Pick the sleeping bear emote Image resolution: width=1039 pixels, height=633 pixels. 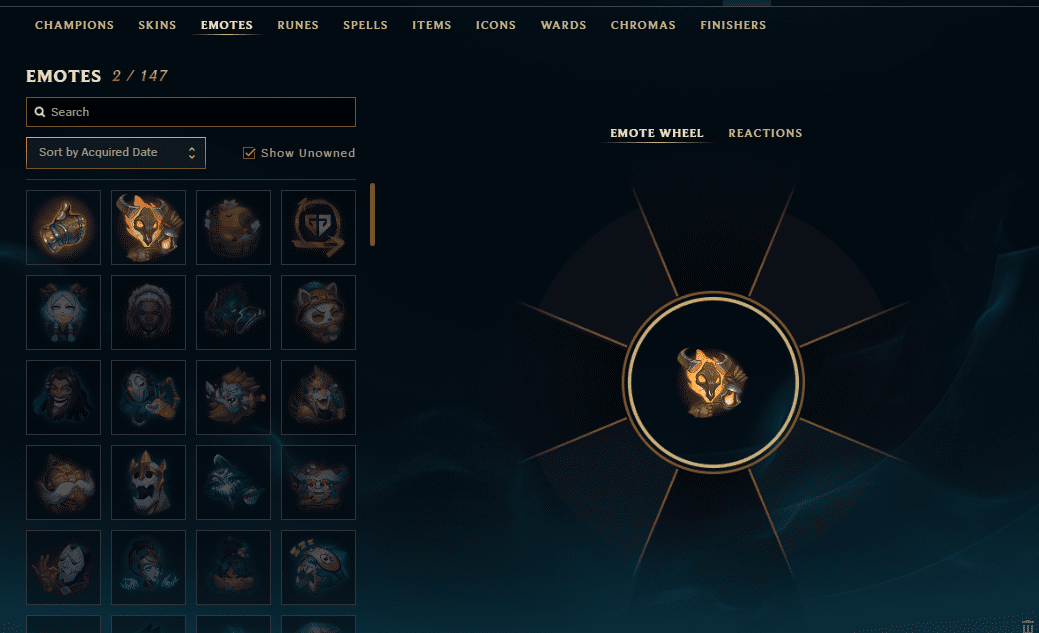[x=233, y=227]
